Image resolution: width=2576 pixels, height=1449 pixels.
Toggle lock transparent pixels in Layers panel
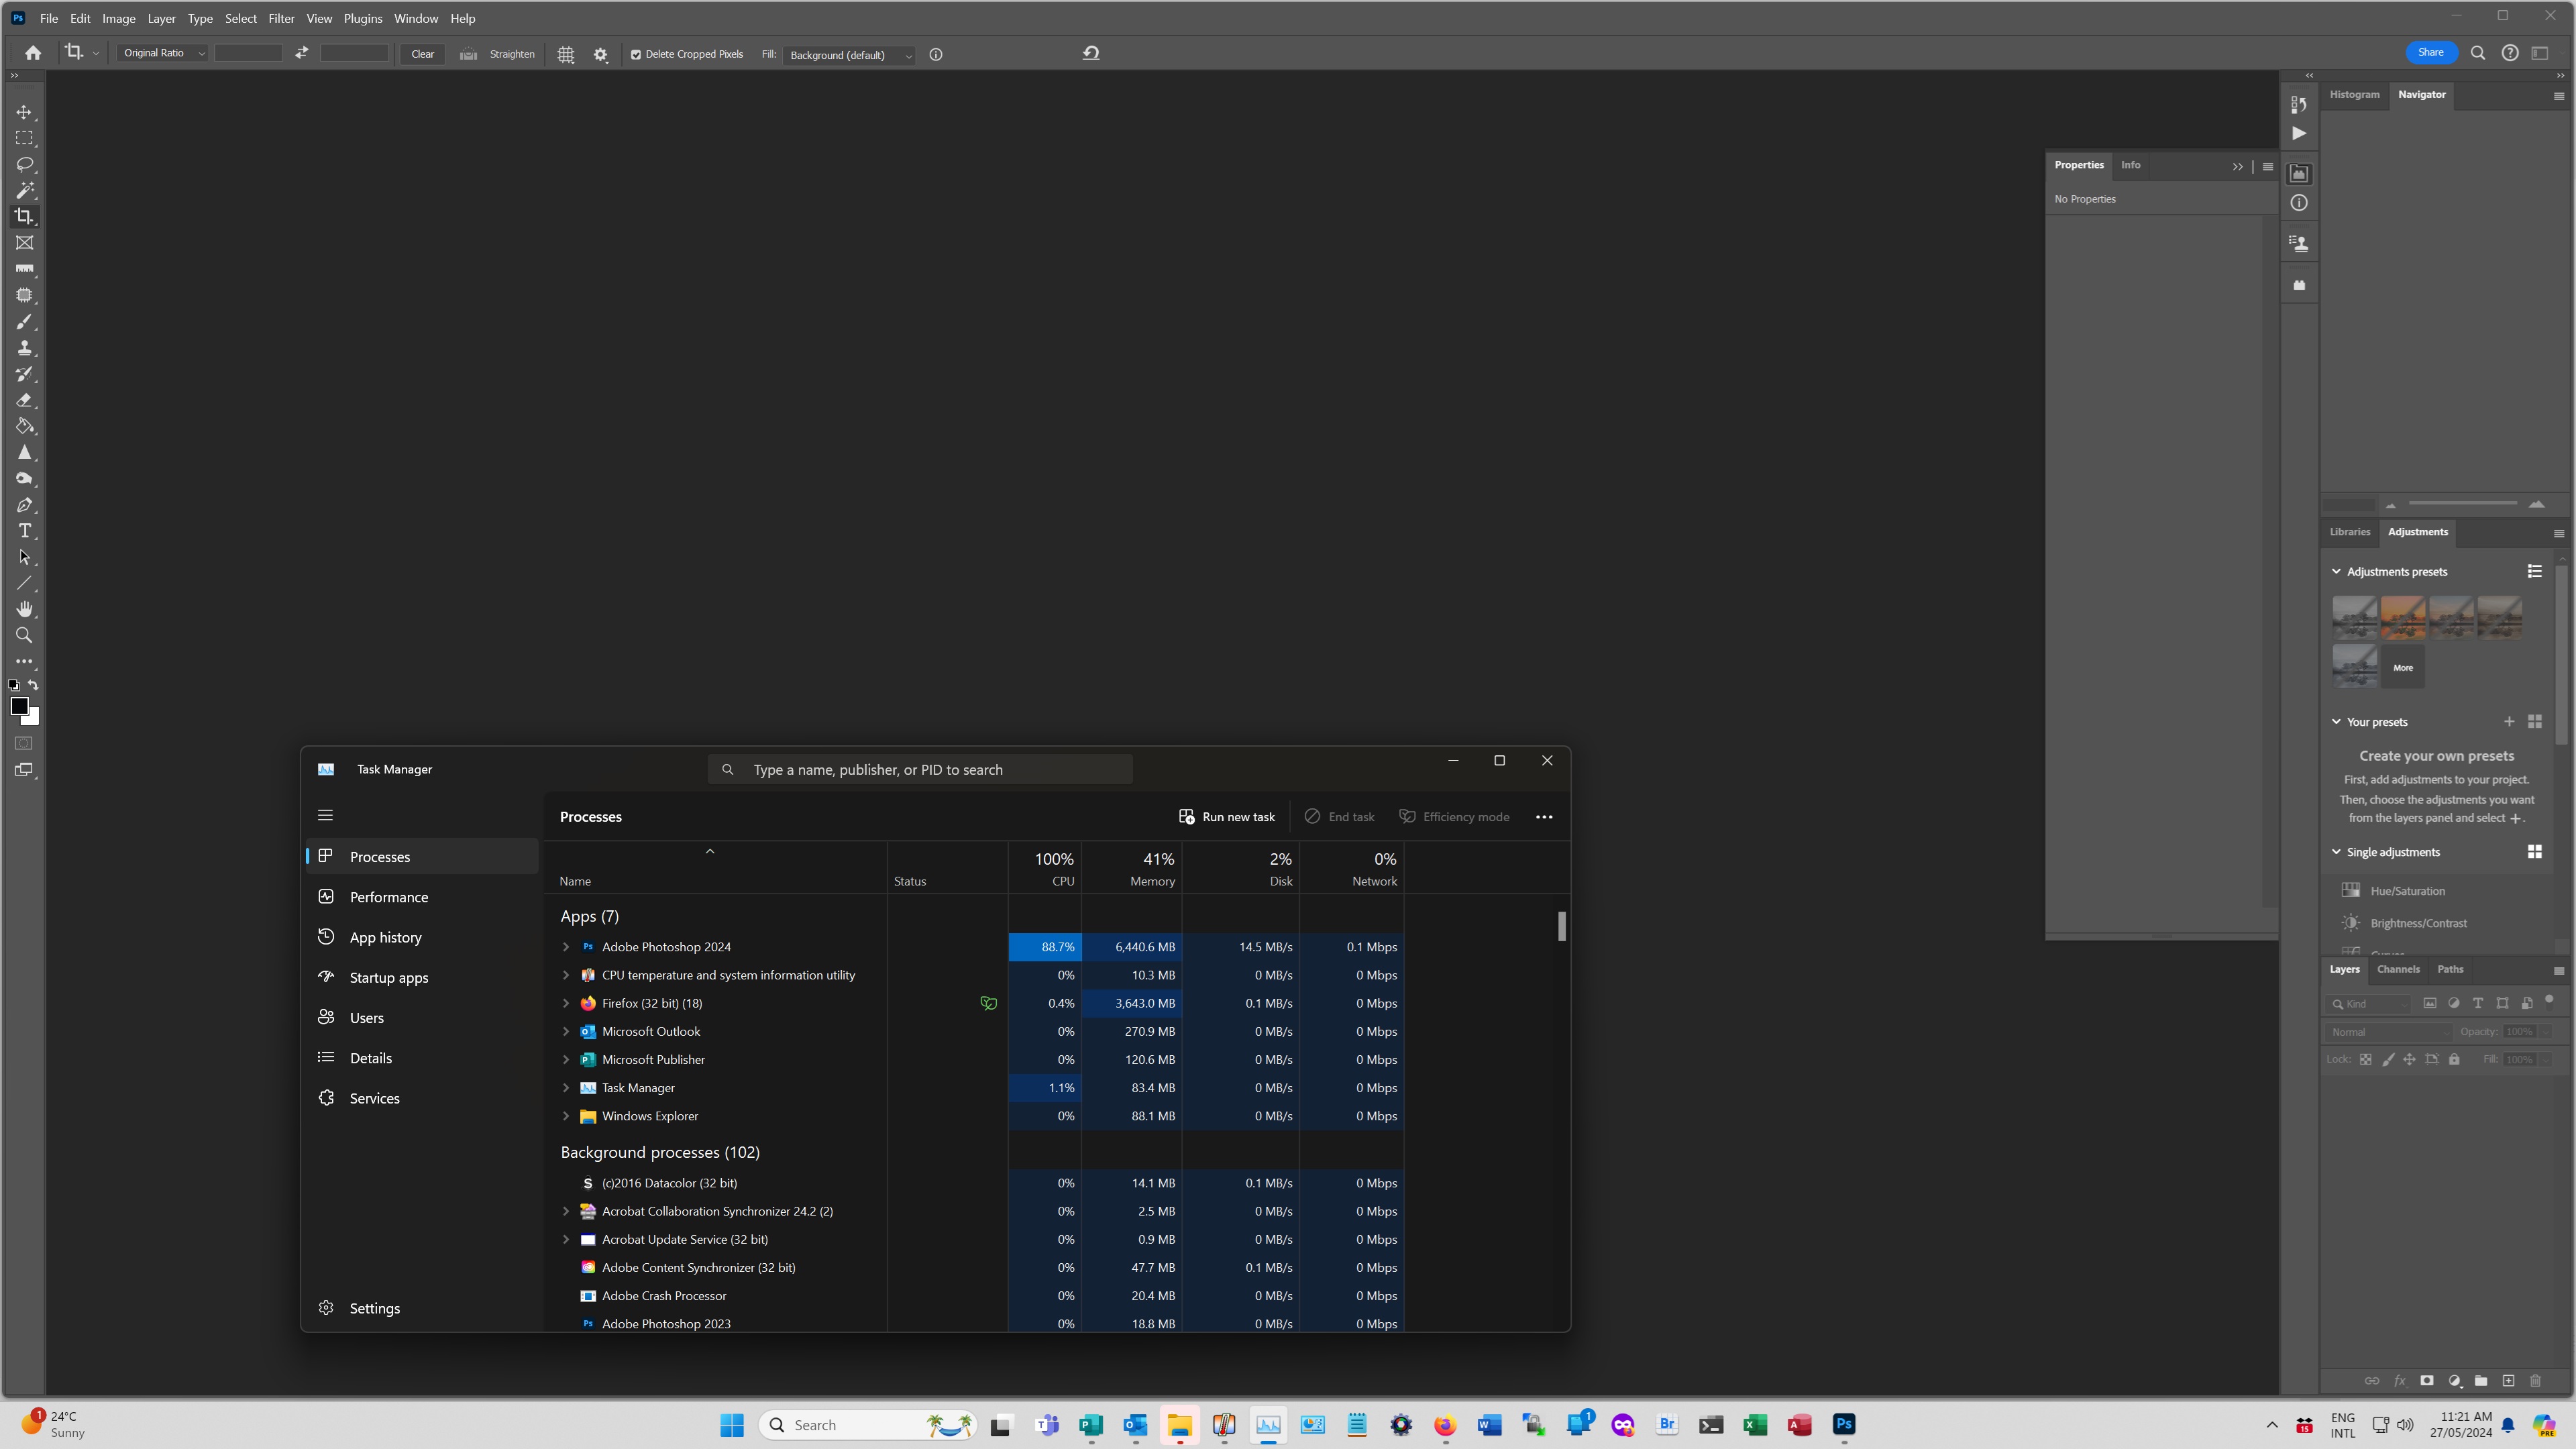point(2365,1059)
